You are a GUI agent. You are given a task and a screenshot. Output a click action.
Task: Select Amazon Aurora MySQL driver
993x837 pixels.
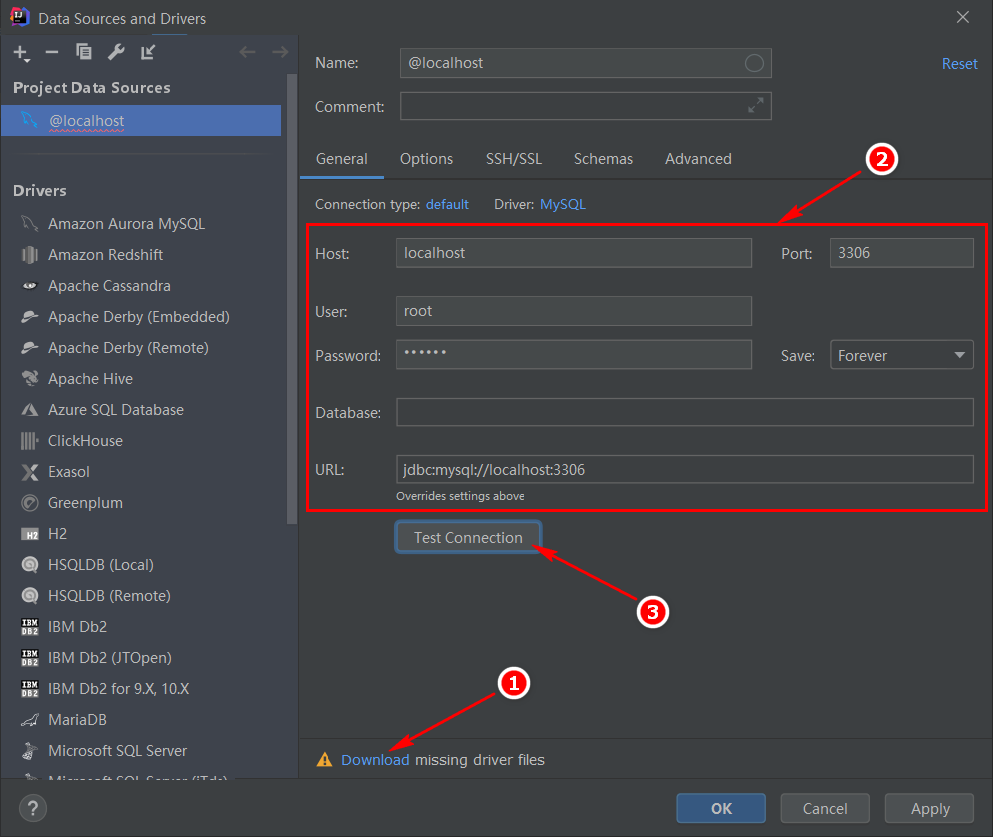pos(126,223)
